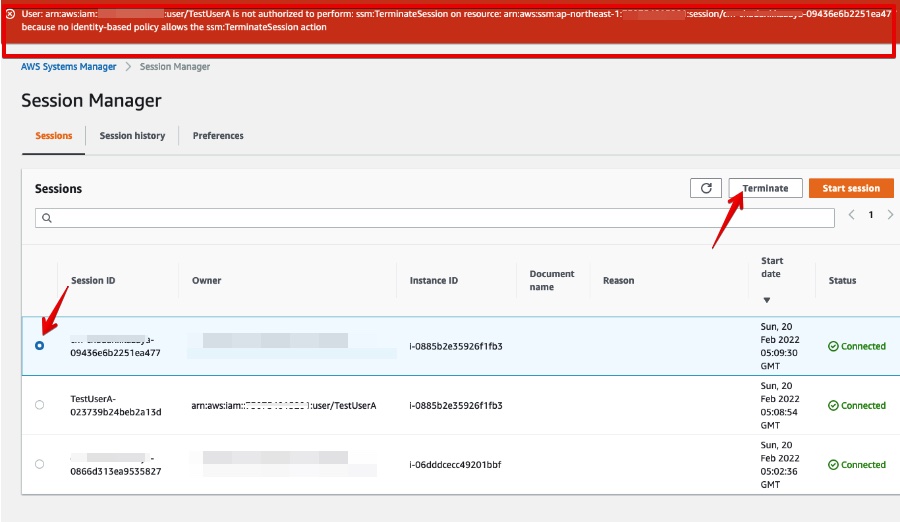Click the Start date sort arrow
This screenshot has height=522, width=900.
767,300
